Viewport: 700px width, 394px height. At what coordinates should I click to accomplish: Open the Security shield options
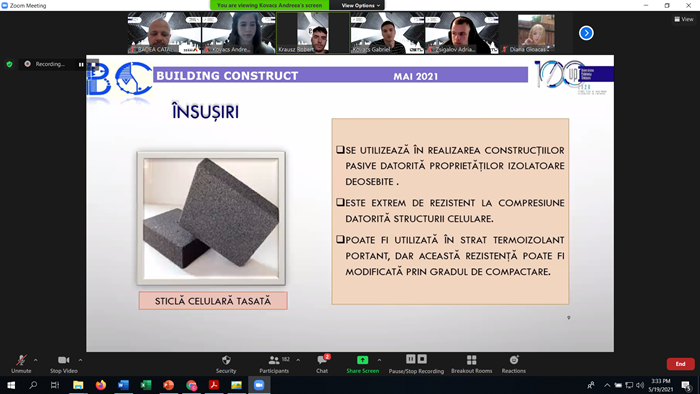226,364
